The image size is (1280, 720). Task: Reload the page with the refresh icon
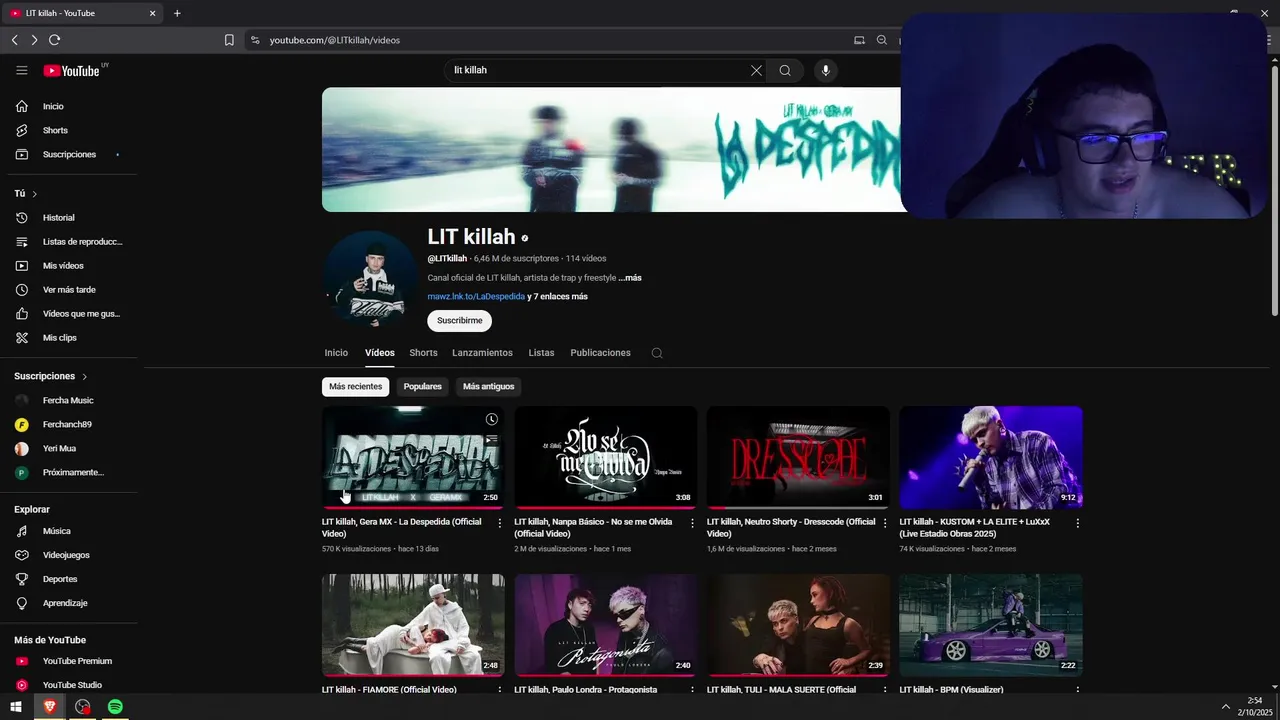coord(54,40)
